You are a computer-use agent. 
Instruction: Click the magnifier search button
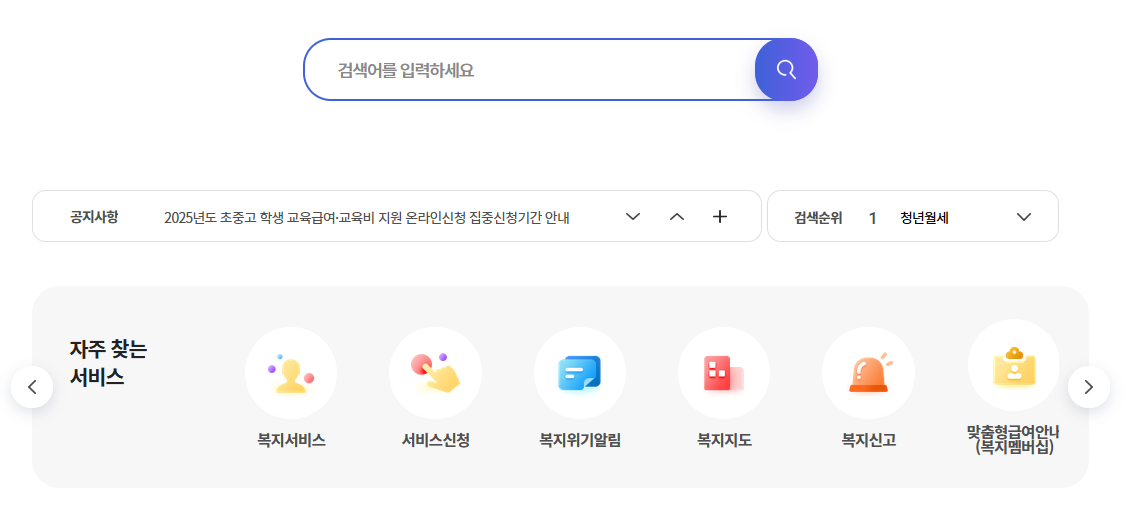pyautogui.click(x=786, y=70)
